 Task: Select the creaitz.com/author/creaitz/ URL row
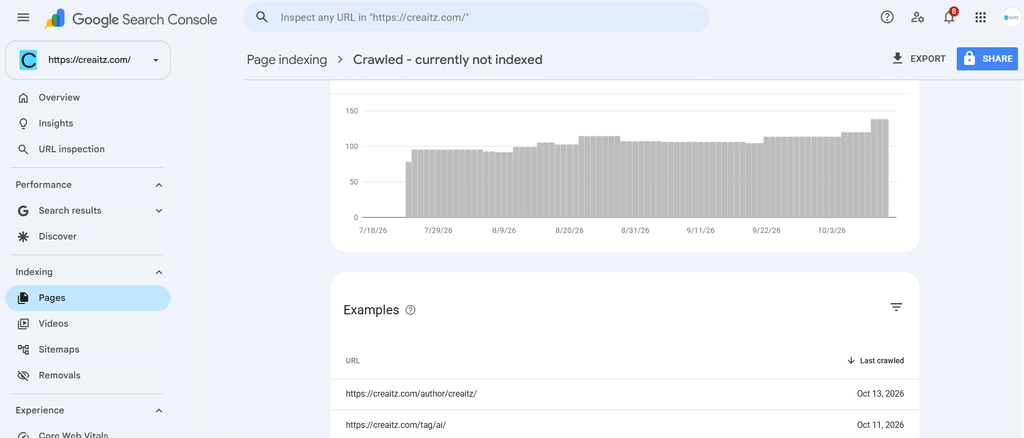click(625, 394)
